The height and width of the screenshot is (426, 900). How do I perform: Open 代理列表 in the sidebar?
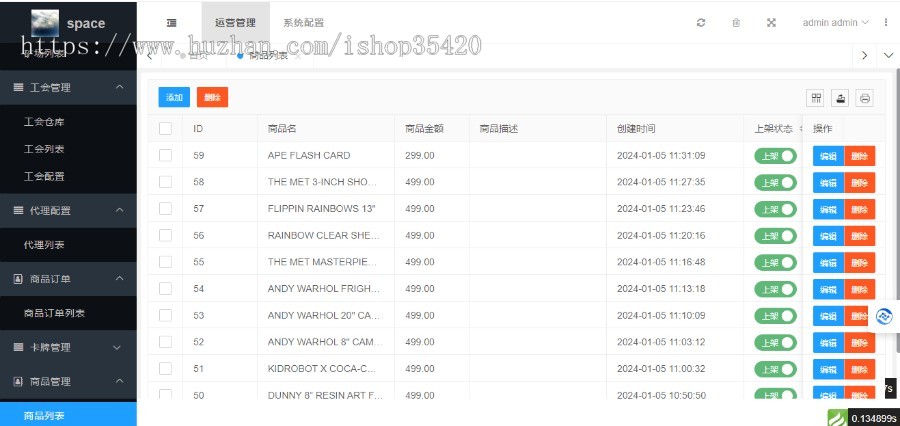click(44, 245)
